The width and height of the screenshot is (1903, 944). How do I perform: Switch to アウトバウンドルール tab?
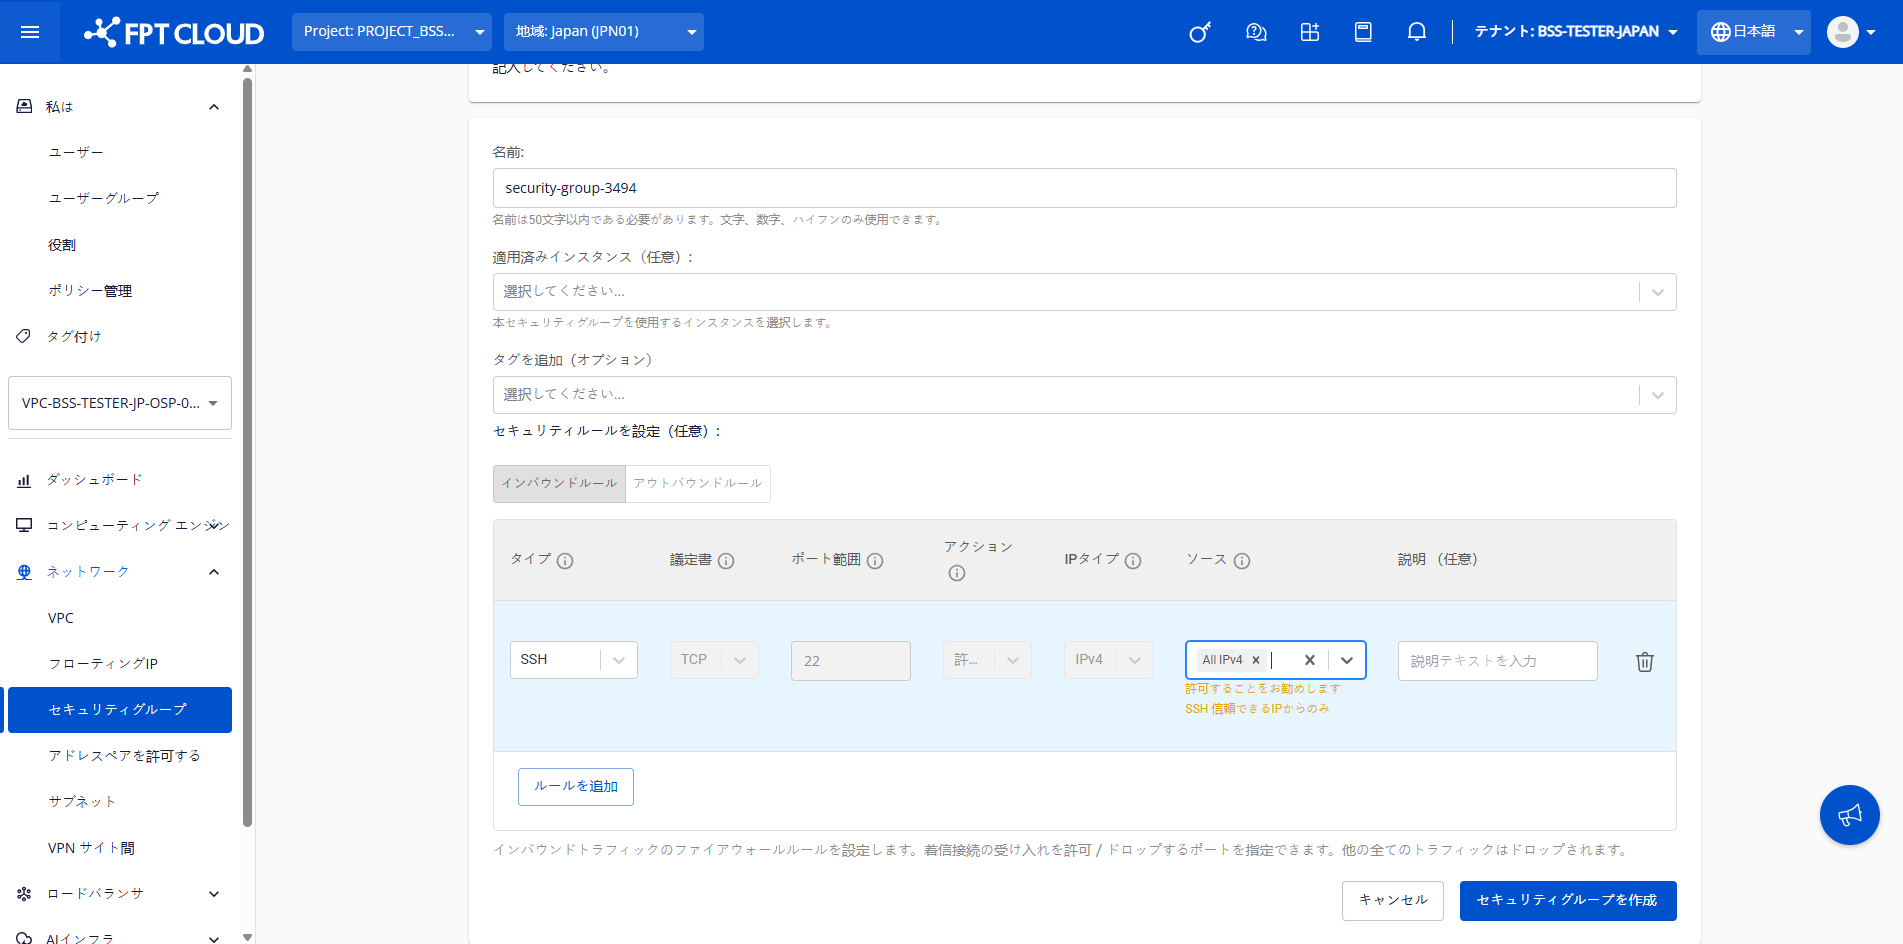[698, 484]
